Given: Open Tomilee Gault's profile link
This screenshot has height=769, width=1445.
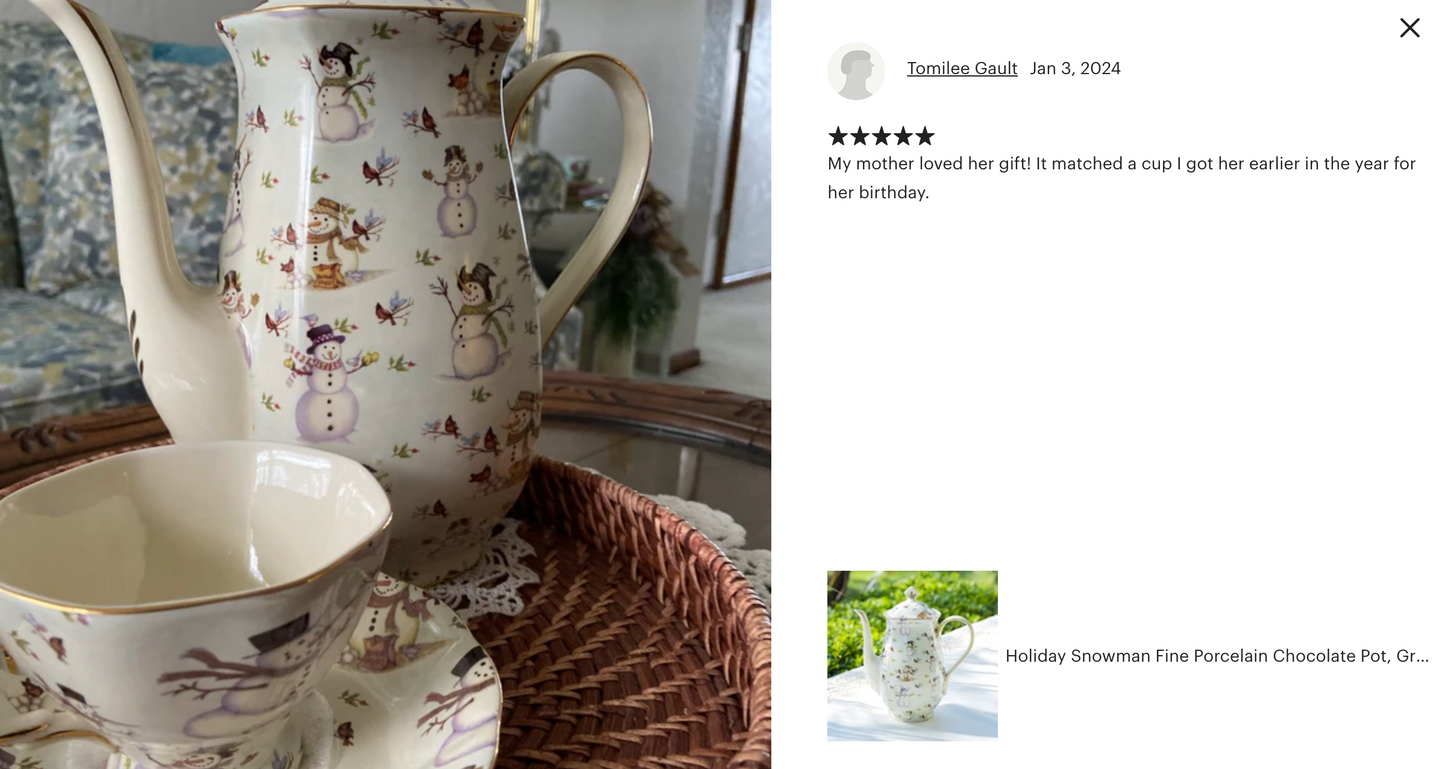Looking at the screenshot, I should (x=962, y=68).
